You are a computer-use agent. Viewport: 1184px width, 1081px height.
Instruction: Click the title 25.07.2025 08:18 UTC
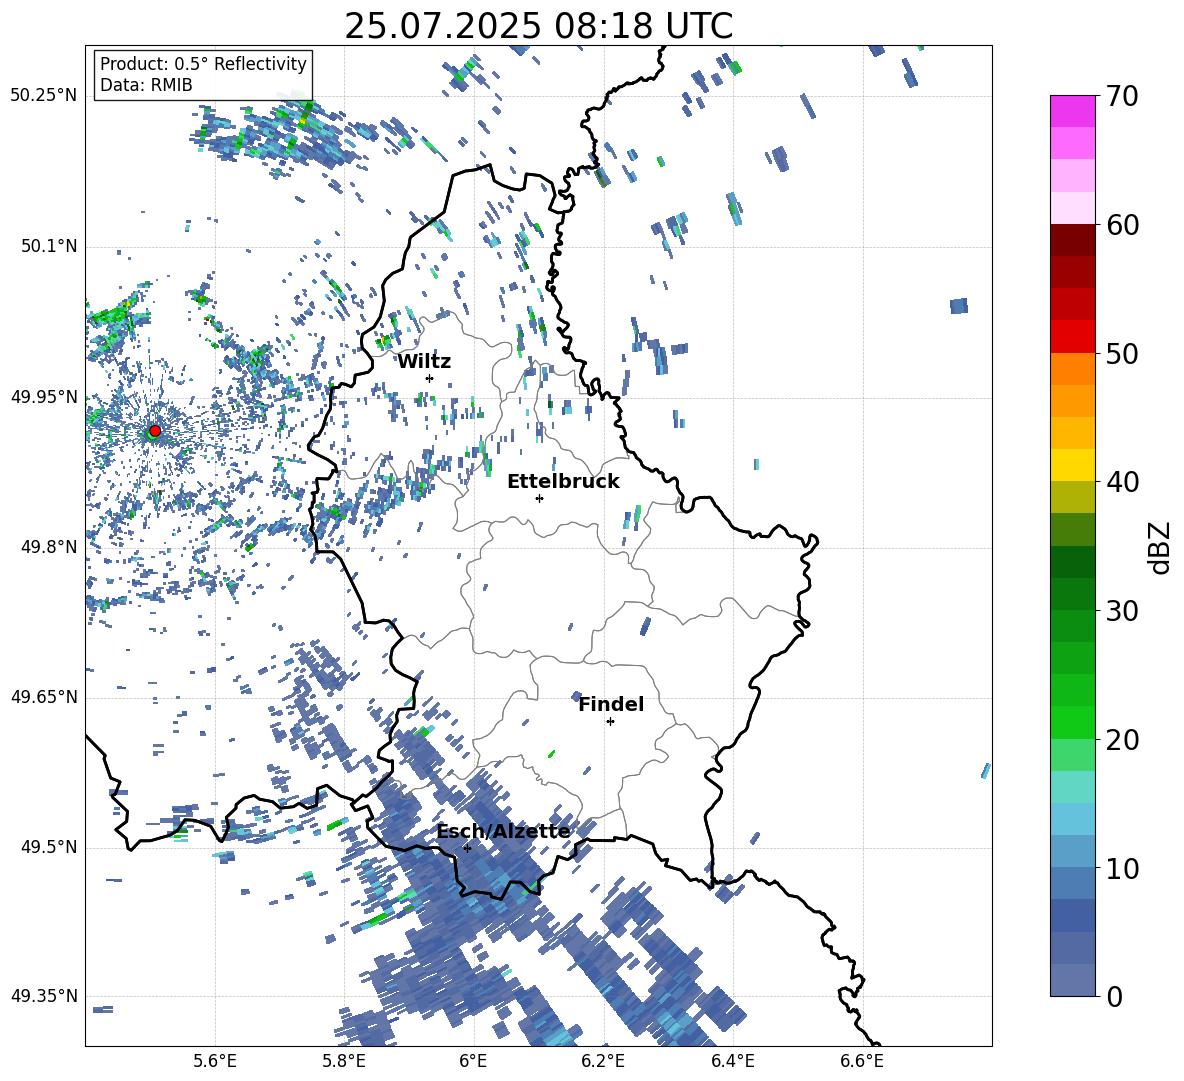[x=538, y=26]
